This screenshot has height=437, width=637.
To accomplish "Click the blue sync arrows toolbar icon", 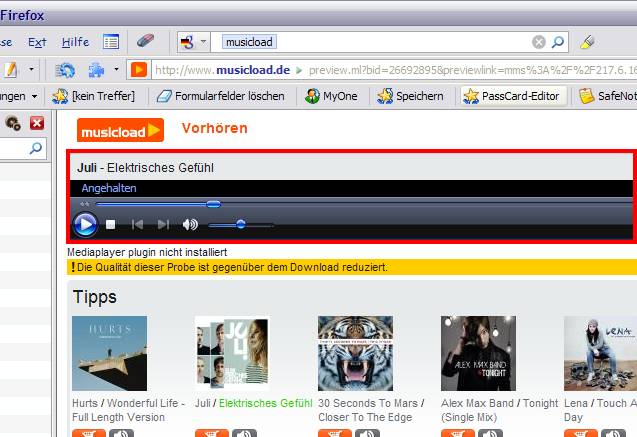I will pyautogui.click(x=65, y=70).
